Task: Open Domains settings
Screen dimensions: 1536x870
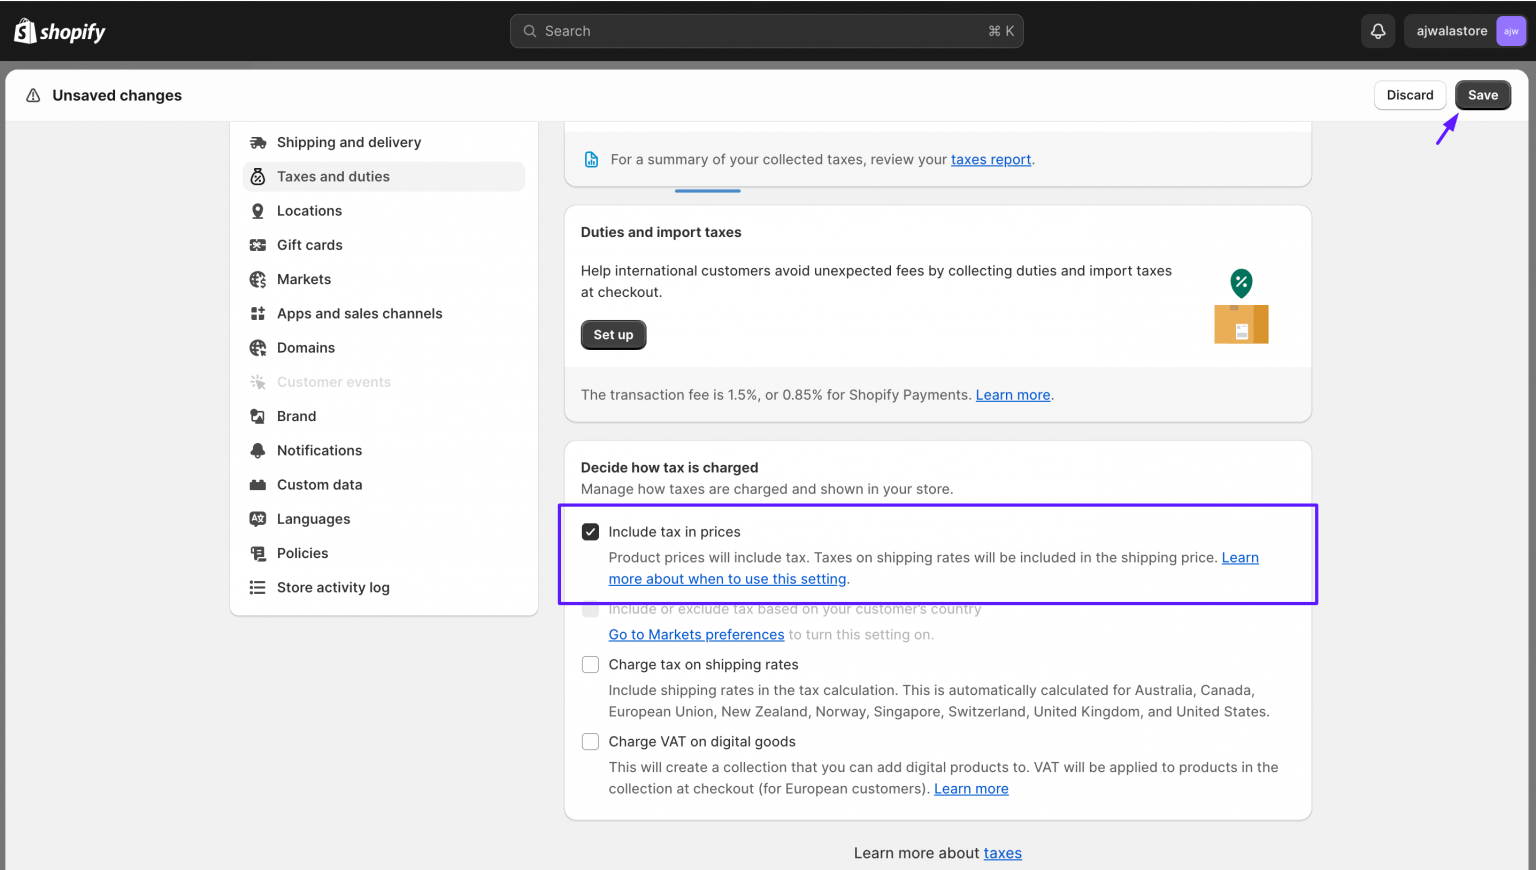Action: click(x=305, y=347)
